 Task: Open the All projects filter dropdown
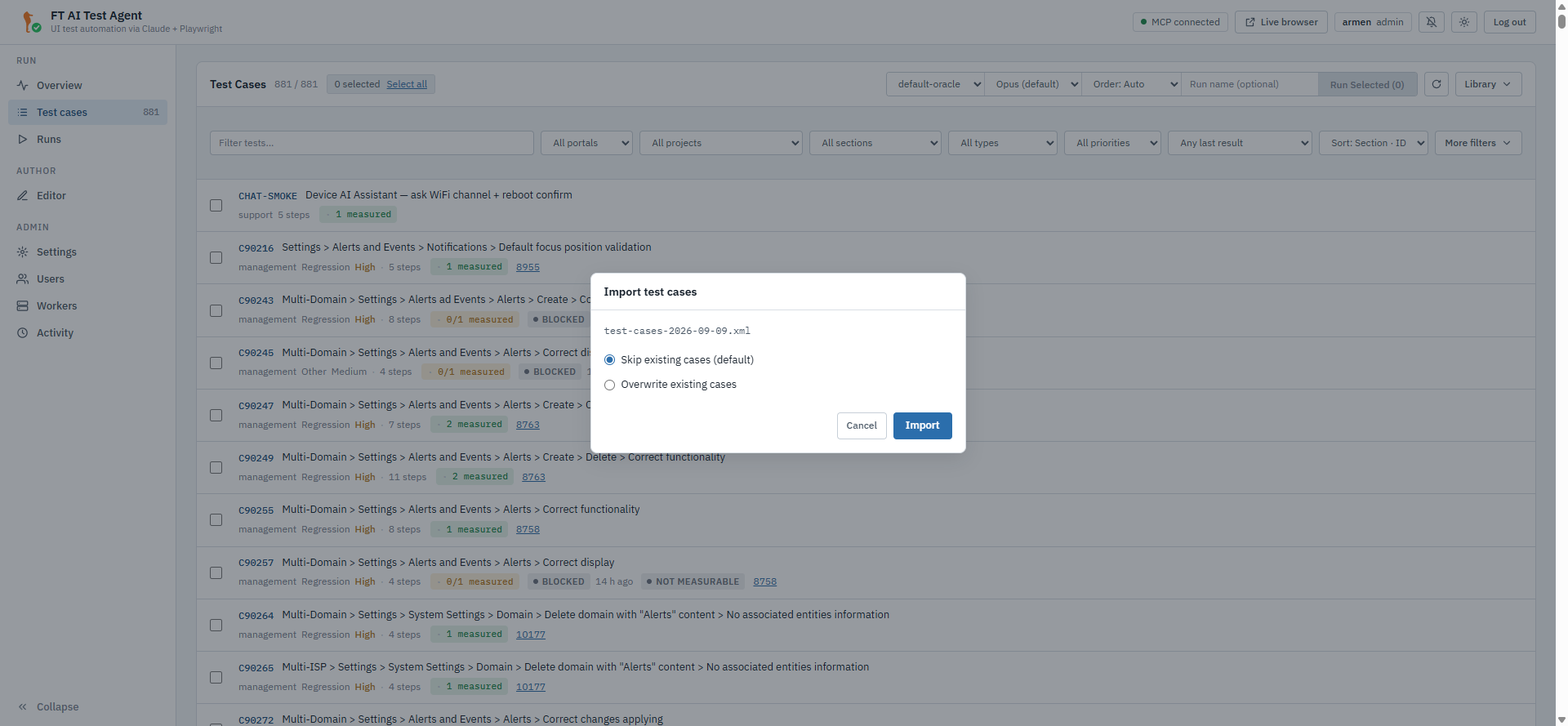721,143
